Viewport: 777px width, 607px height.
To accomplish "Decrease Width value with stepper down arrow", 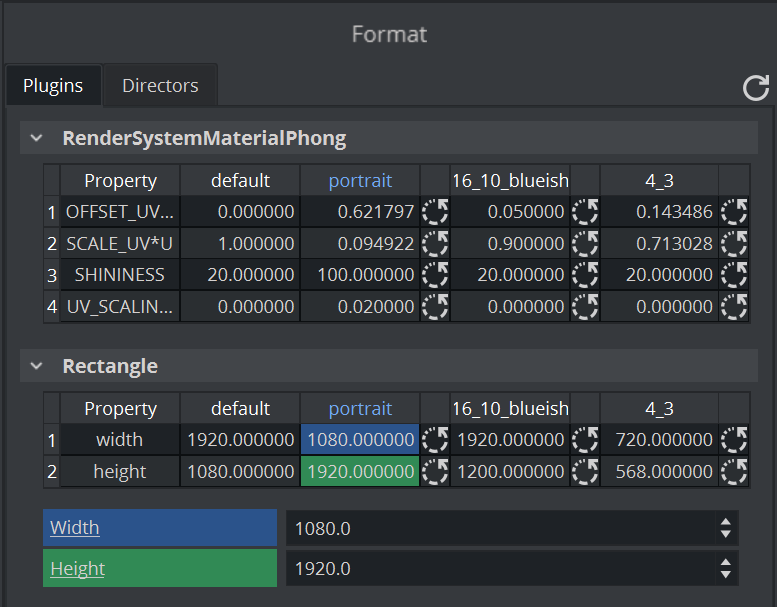I will pyautogui.click(x=726, y=535).
